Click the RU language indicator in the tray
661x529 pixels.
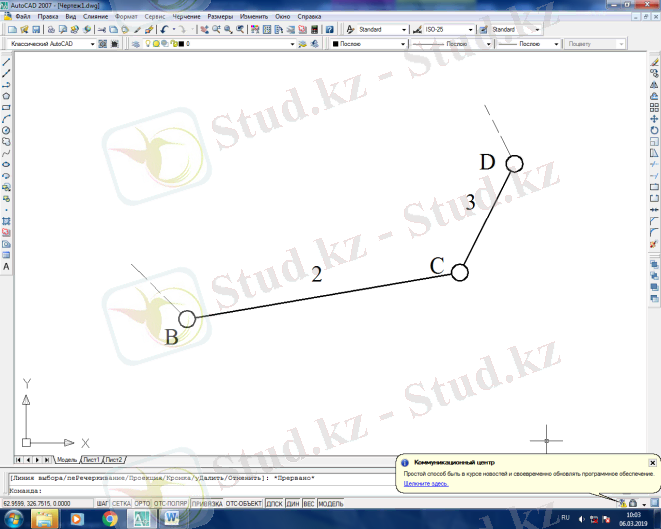pos(565,517)
